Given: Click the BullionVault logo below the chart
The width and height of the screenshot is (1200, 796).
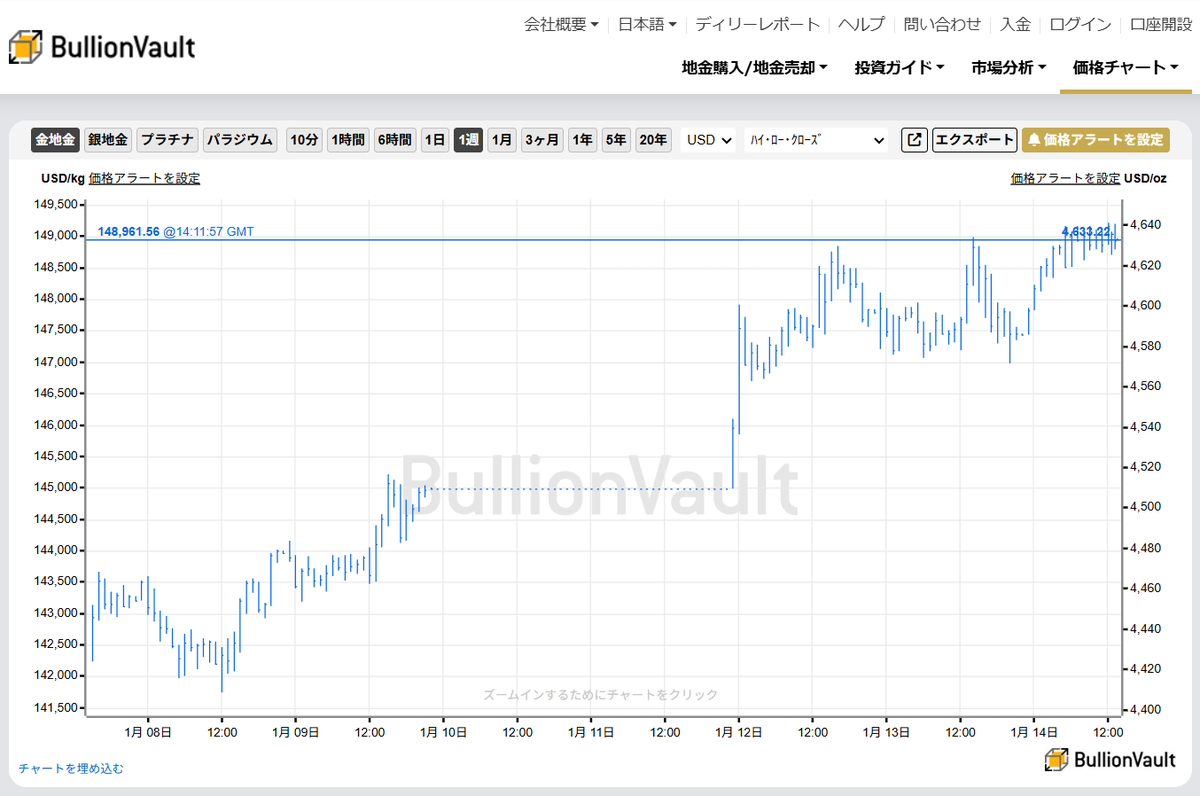Looking at the screenshot, I should click(x=1110, y=760).
